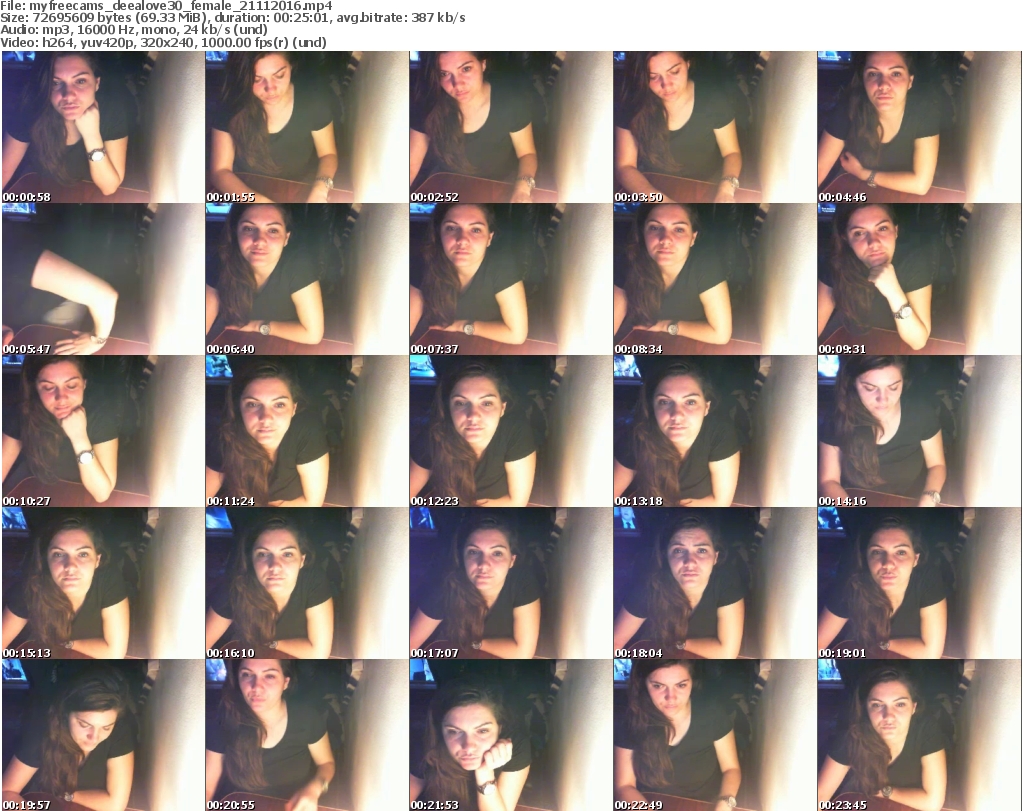
Task: Choose the 00:17:07 video frame
Action: pyautogui.click(x=511, y=583)
